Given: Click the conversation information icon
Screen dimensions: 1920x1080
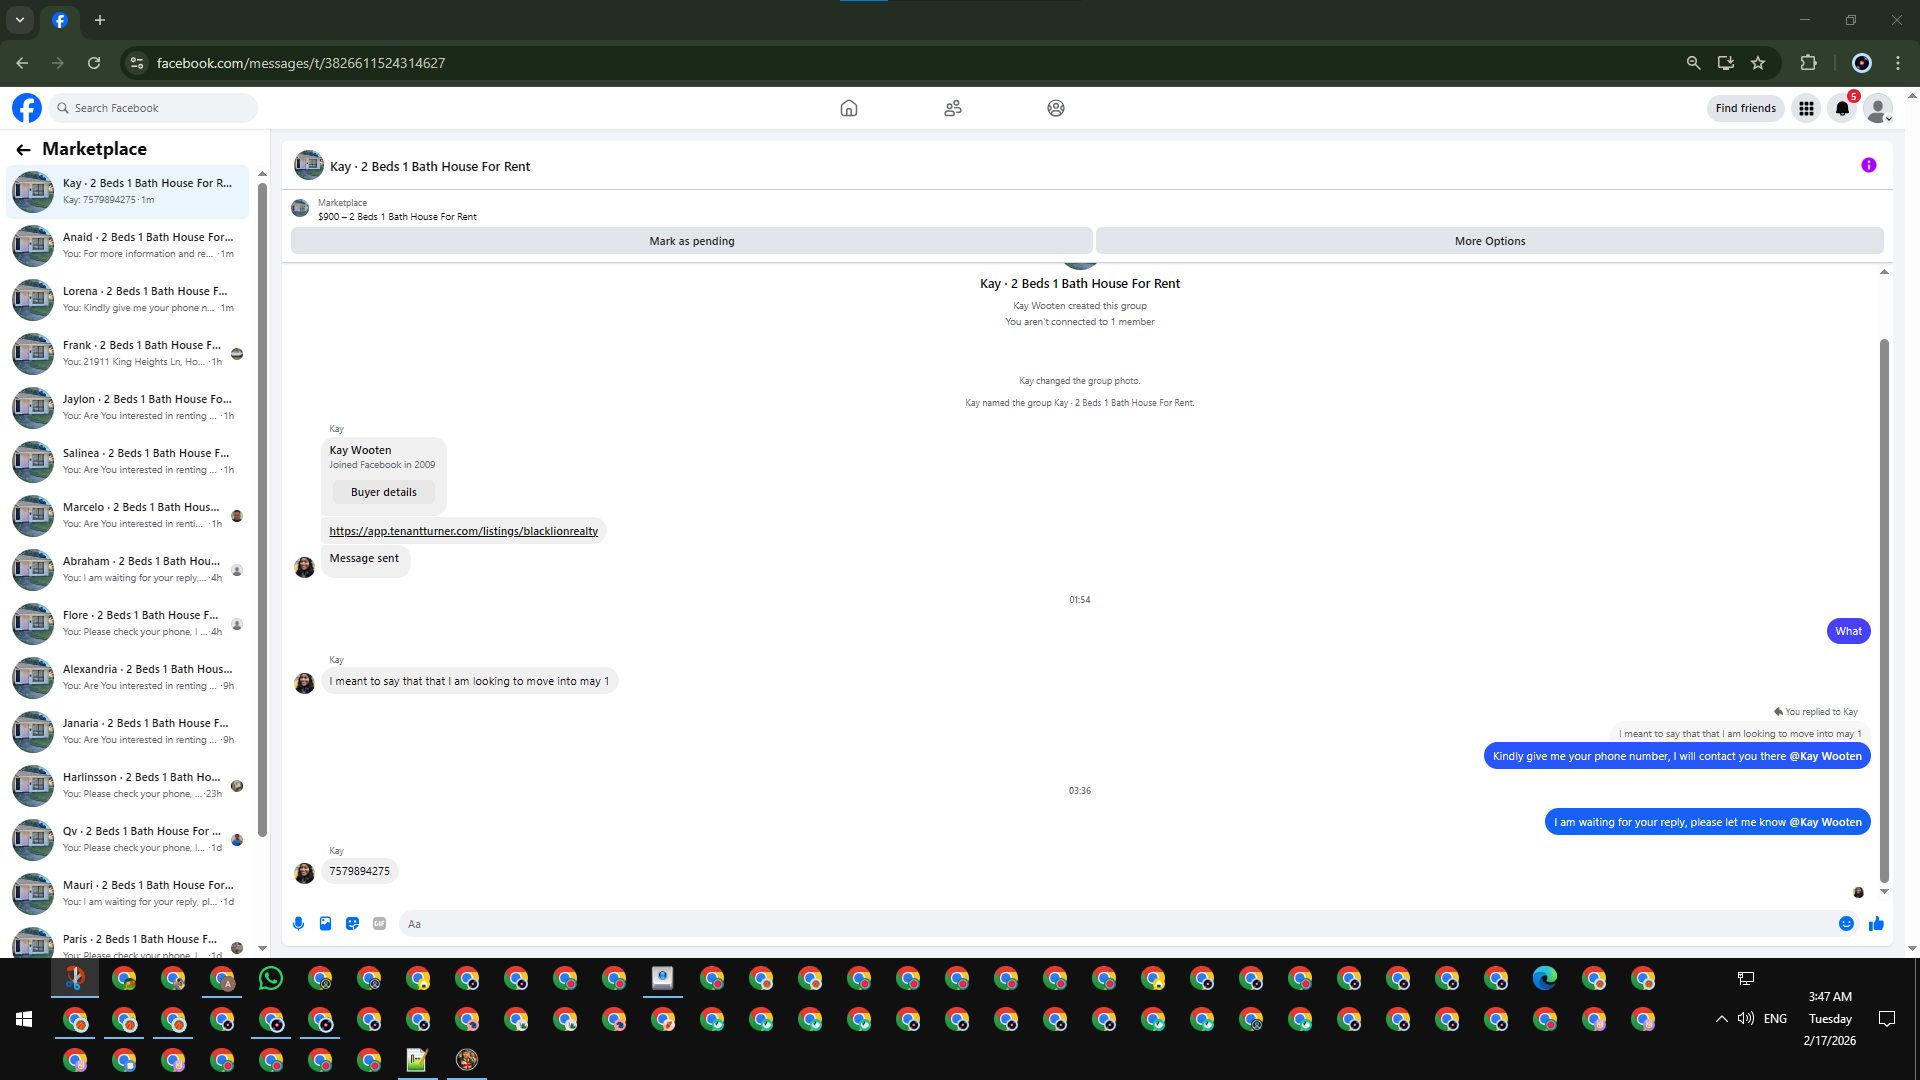Looking at the screenshot, I should click(x=1869, y=166).
